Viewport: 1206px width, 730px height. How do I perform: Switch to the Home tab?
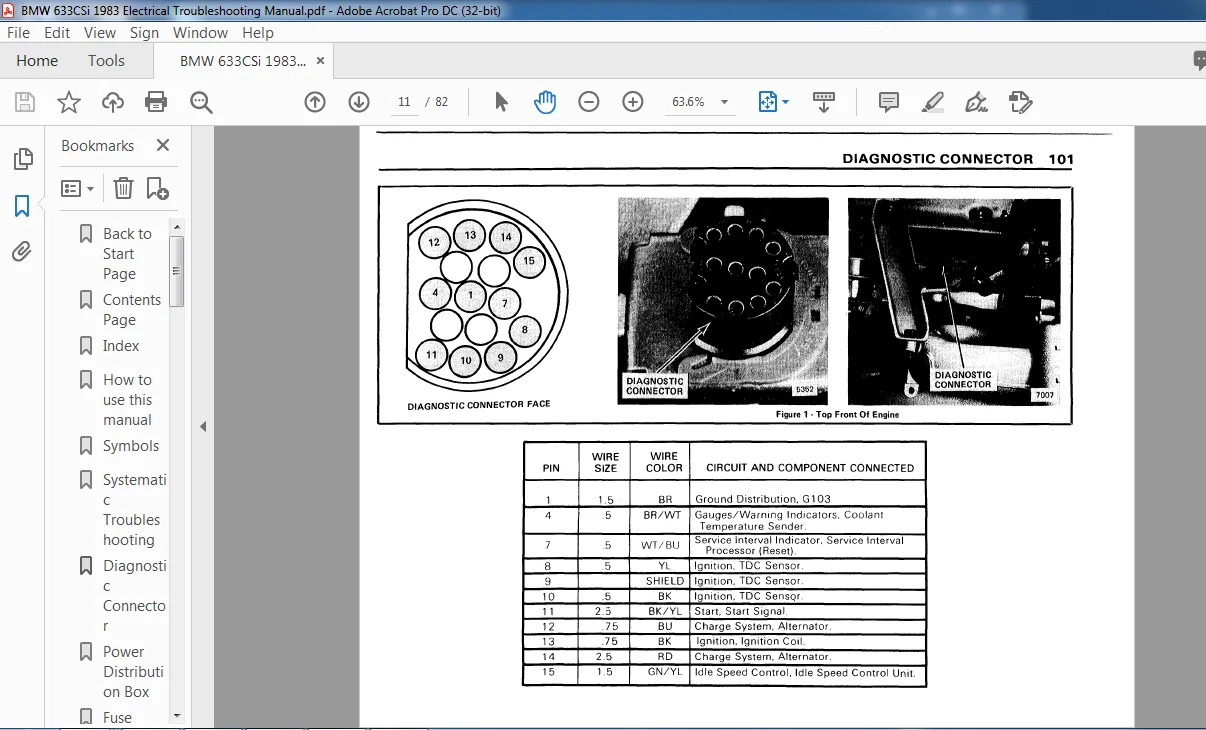click(x=37, y=61)
